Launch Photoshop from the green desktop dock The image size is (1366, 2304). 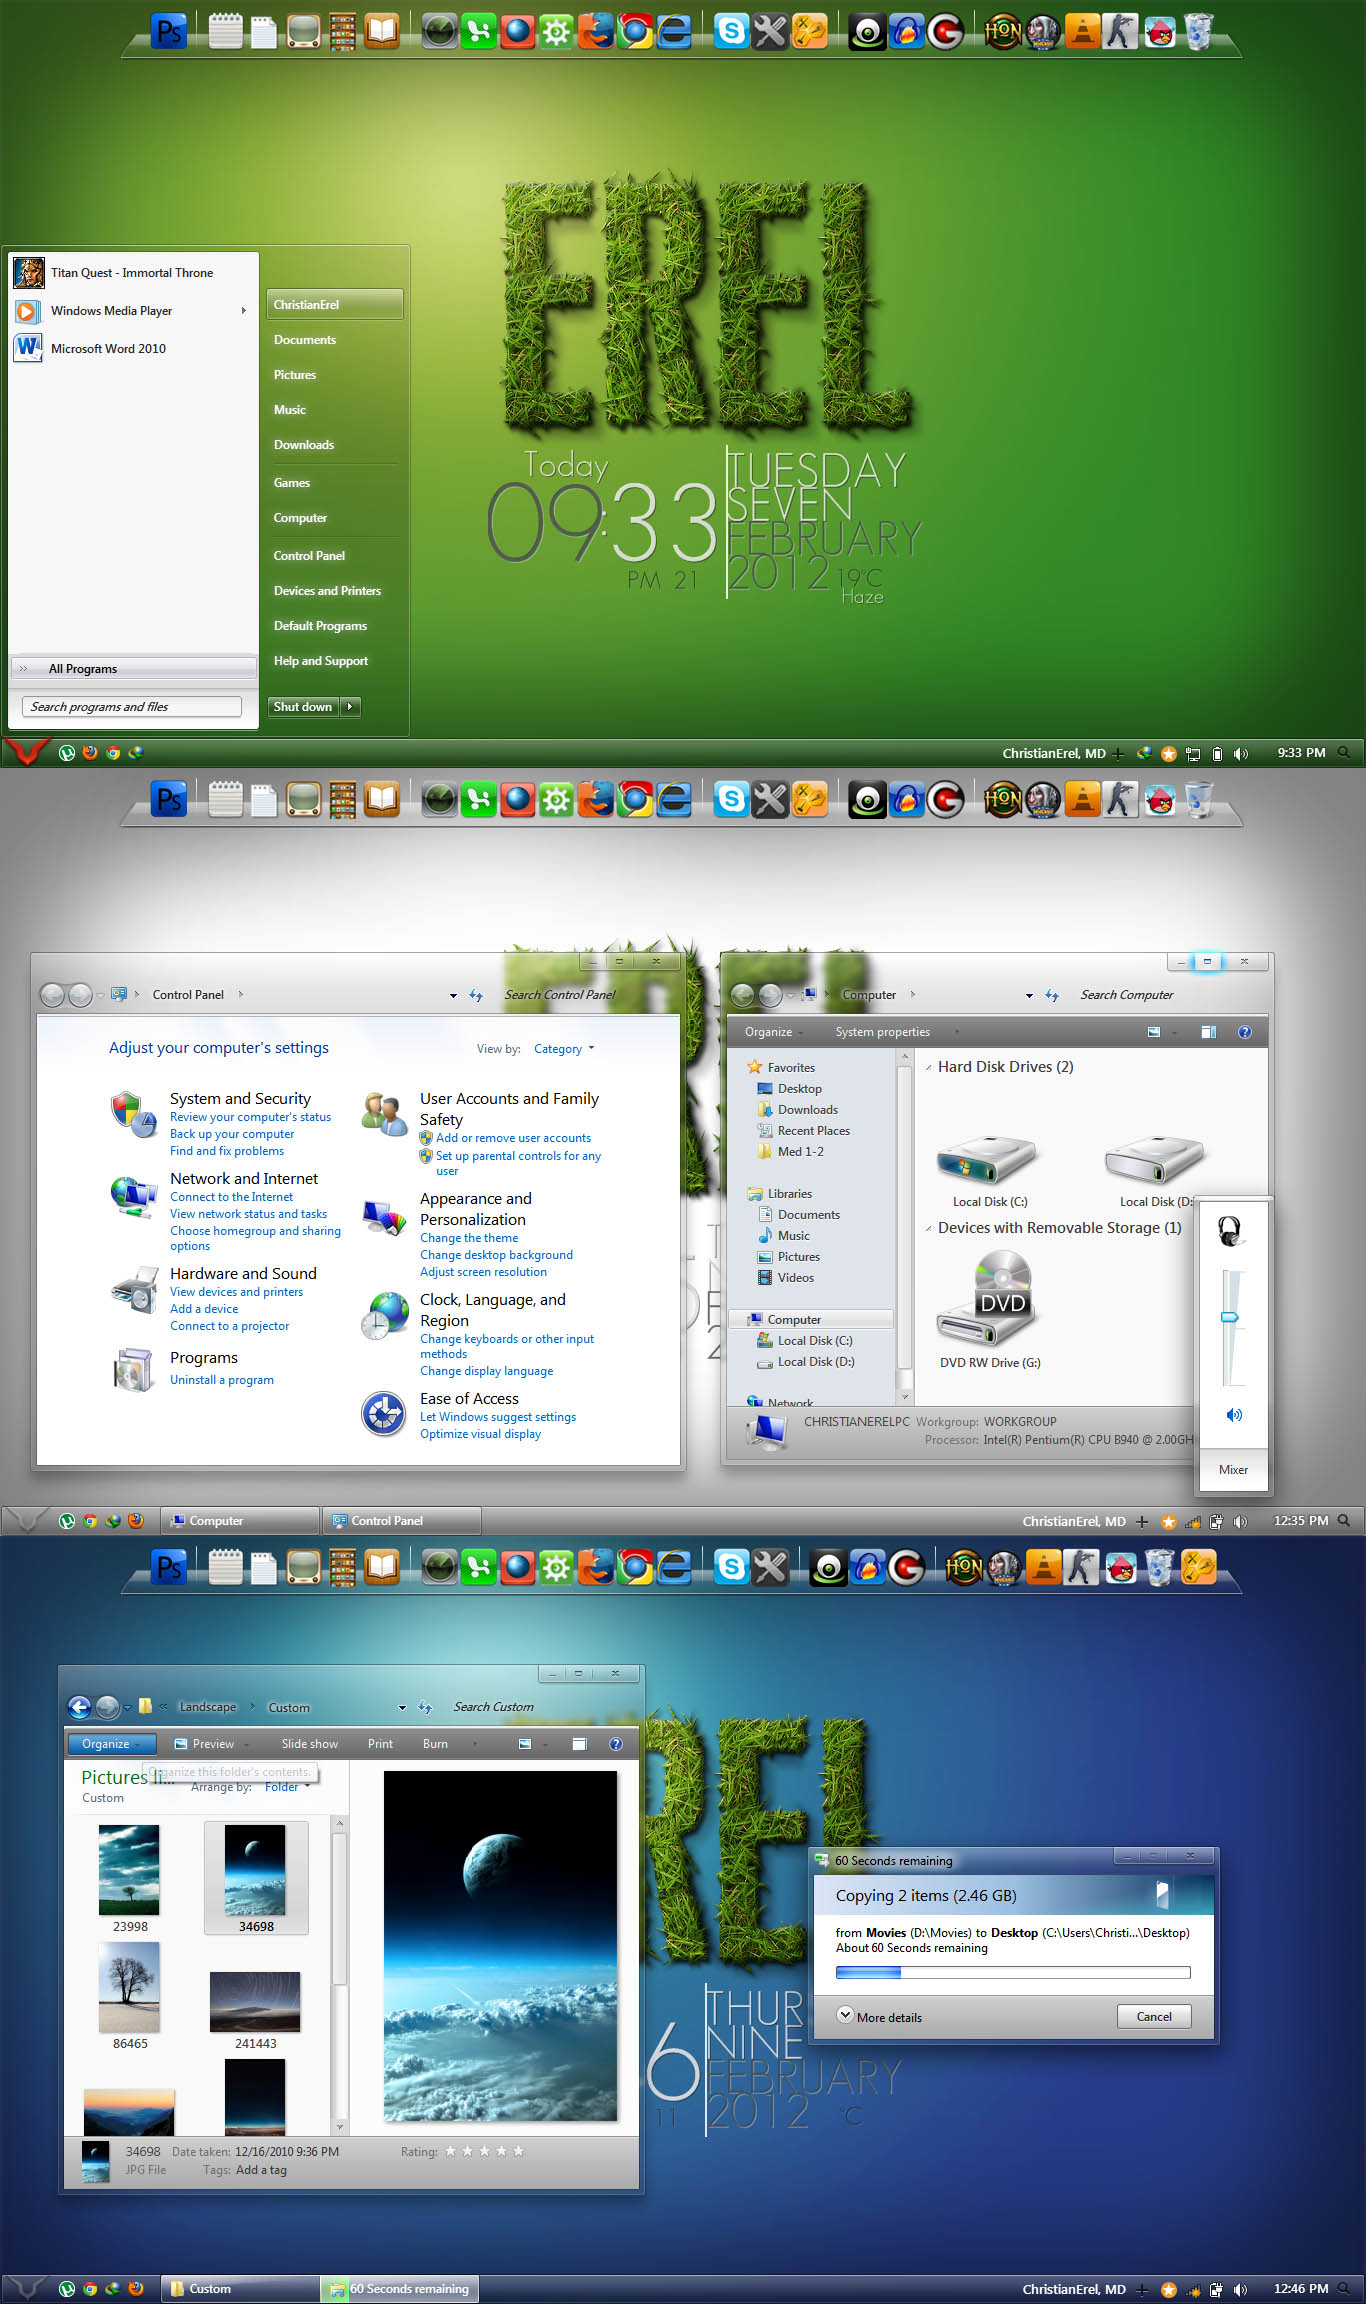click(169, 32)
